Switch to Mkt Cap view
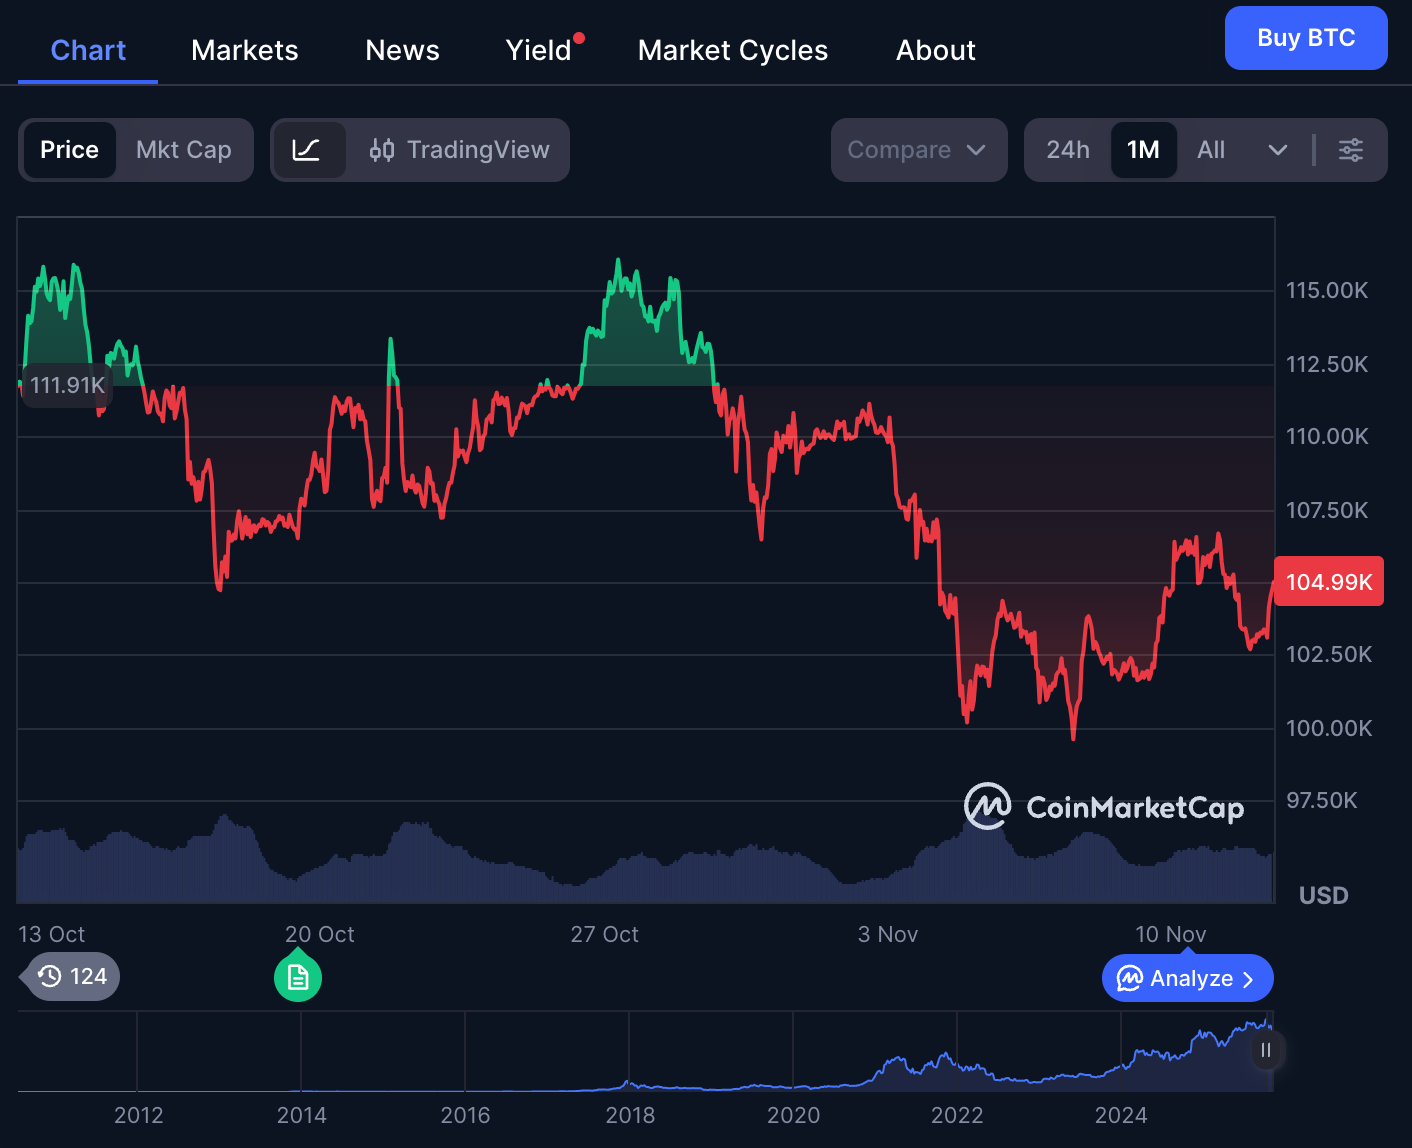The image size is (1412, 1148). (x=184, y=150)
